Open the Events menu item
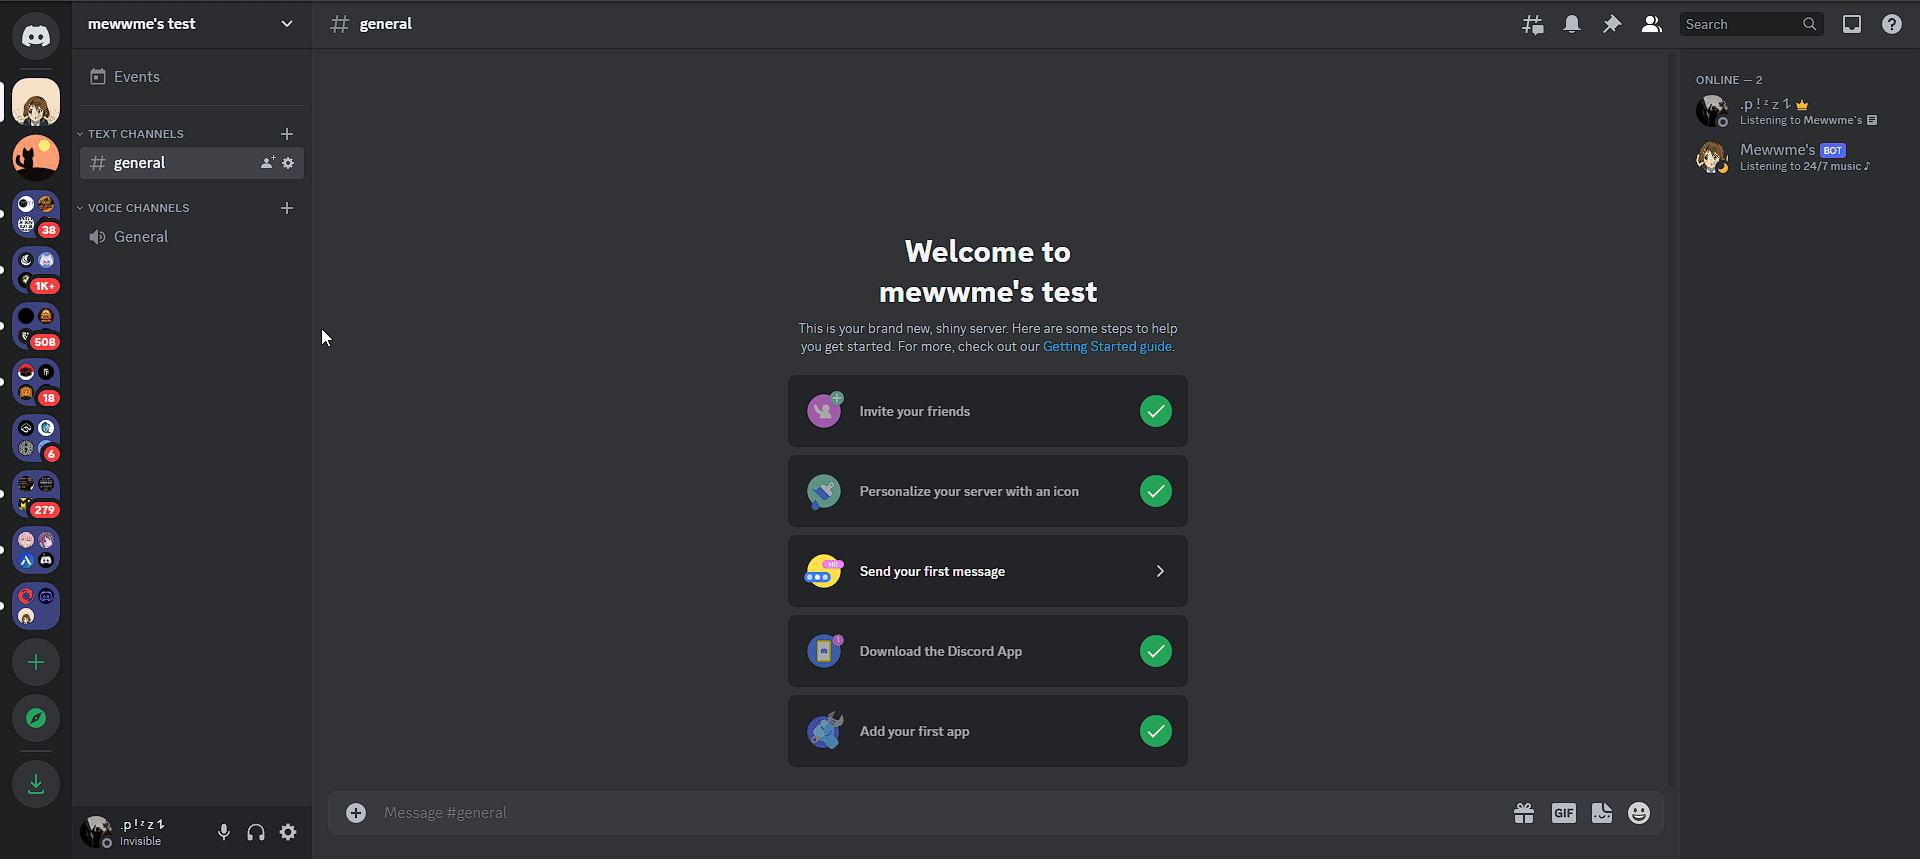The image size is (1920, 859). (136, 77)
